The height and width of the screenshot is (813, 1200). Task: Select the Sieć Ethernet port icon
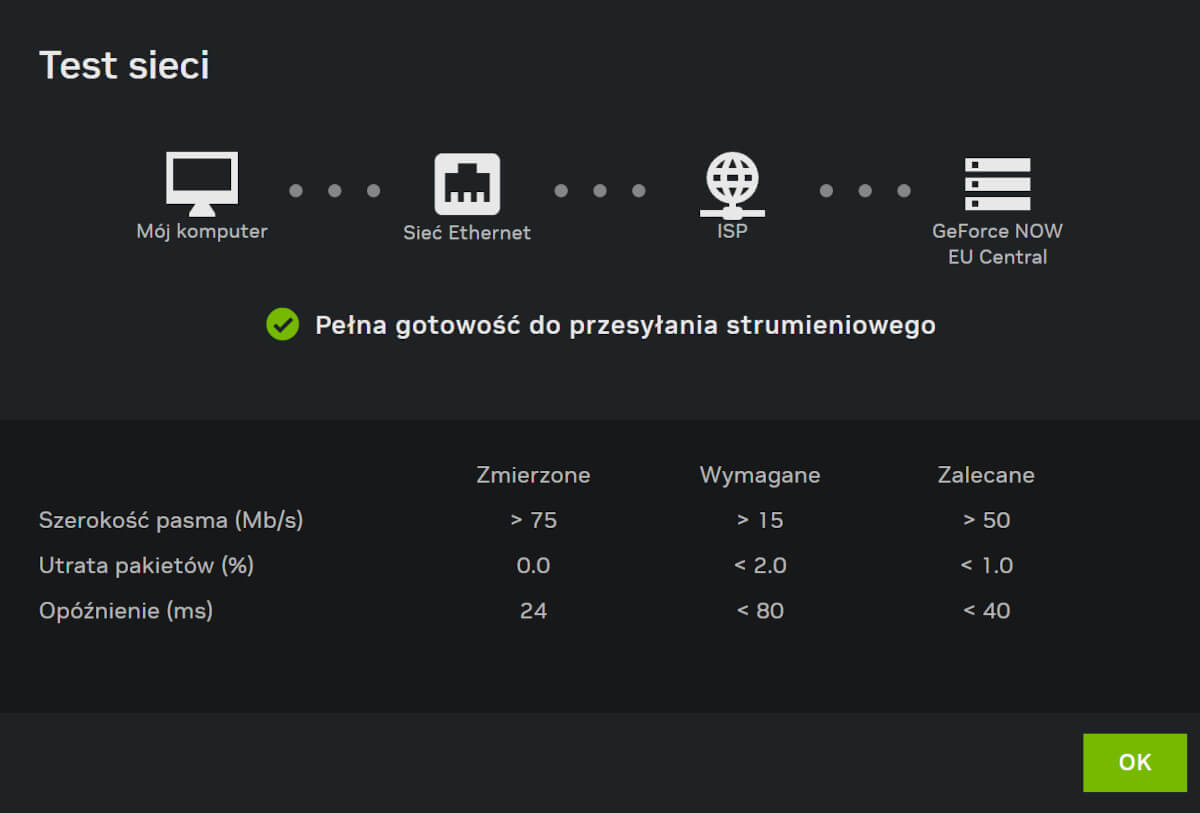[x=467, y=185]
